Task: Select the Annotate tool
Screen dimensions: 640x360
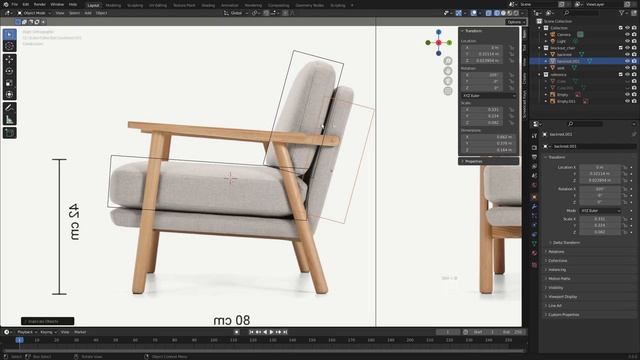Action: (9, 108)
